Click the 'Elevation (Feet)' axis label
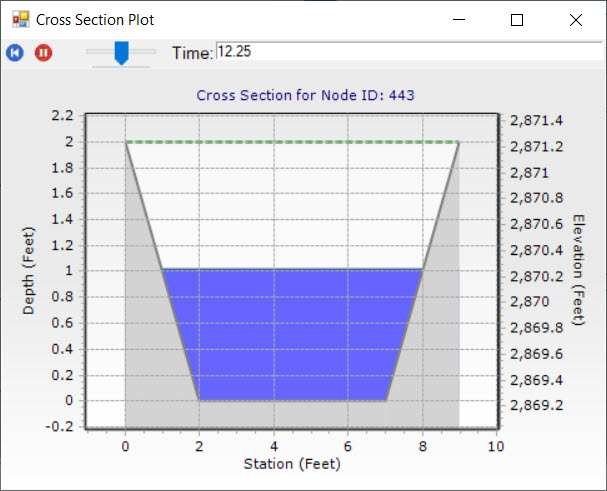The width and height of the screenshot is (607, 491). coord(578,270)
